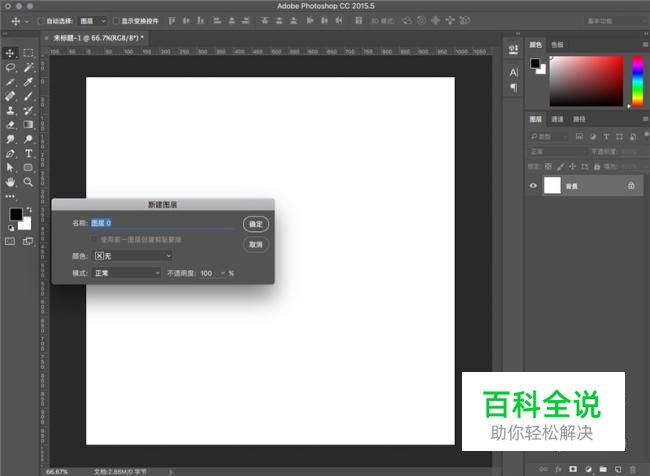Enable the 显示变换控件 checkbox
Viewport: 650px width, 476px height.
tap(115, 20)
